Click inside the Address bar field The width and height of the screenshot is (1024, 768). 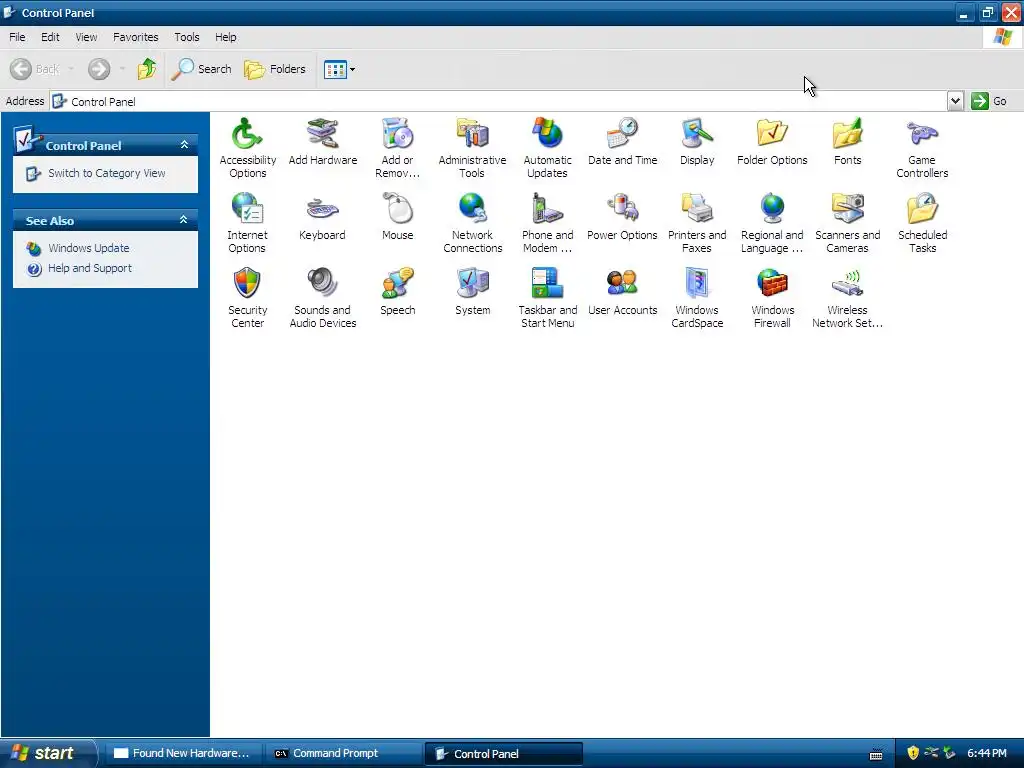click(x=500, y=101)
